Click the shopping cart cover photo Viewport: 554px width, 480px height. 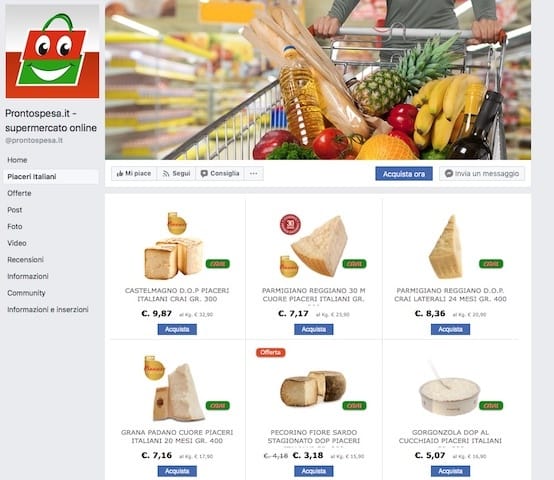pos(318,80)
